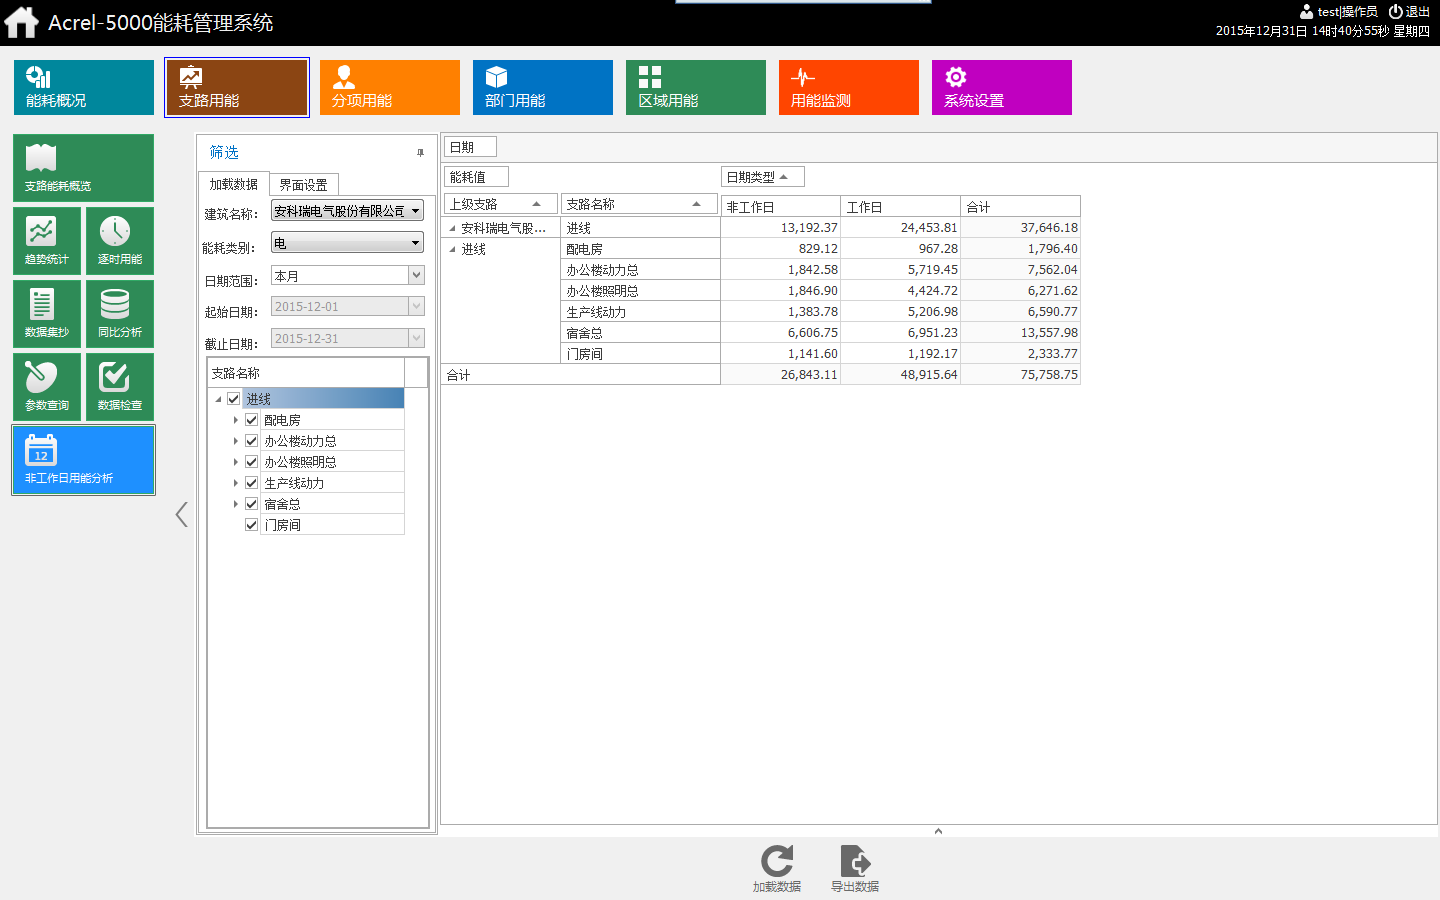Open the 分项用能 top menu
Image resolution: width=1440 pixels, height=900 pixels.
click(x=389, y=87)
